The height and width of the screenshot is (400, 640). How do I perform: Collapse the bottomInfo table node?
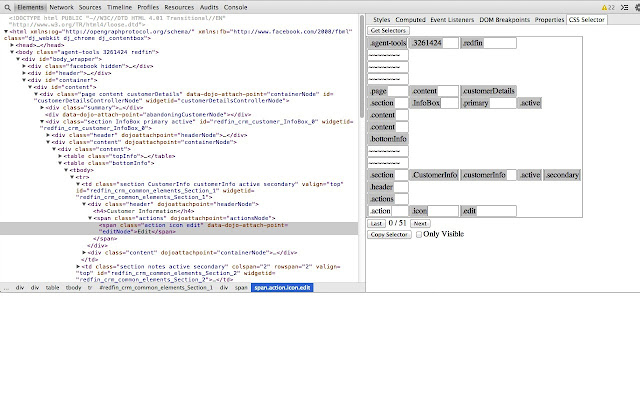coord(60,163)
